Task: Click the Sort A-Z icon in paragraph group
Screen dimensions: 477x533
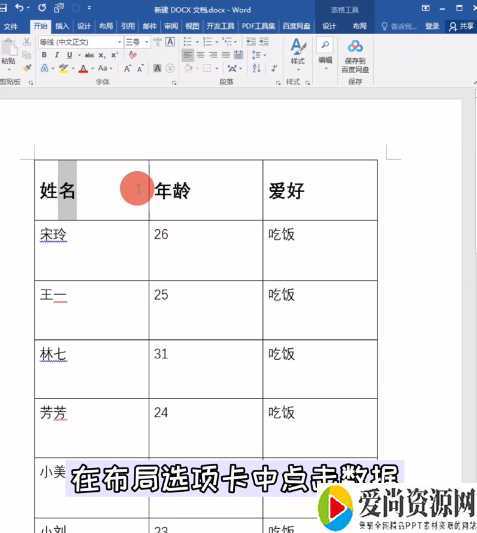Action: coord(256,68)
